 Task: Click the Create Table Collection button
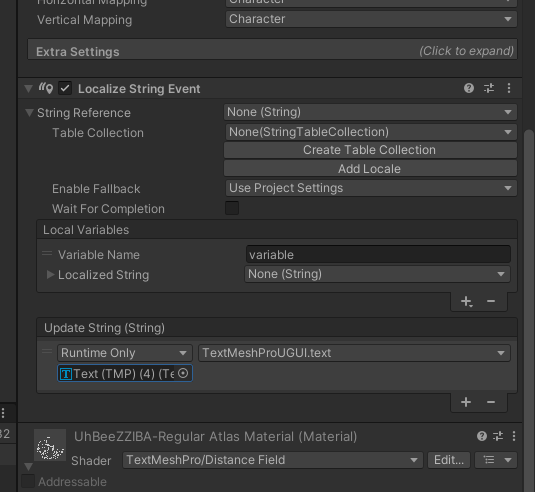370,150
